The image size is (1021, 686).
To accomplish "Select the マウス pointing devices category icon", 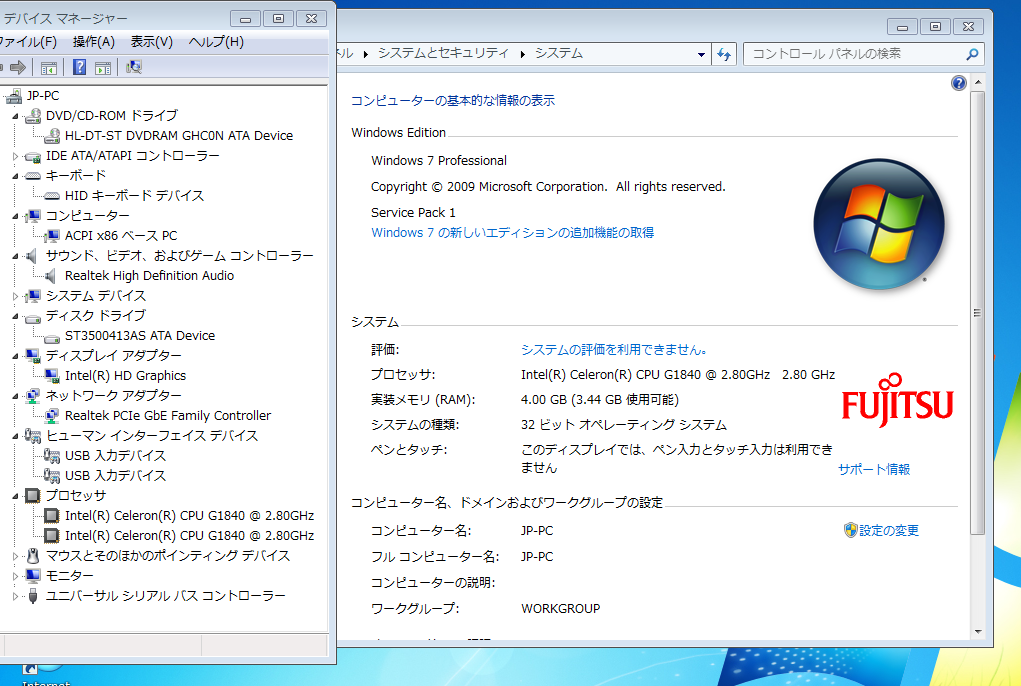I will point(33,556).
